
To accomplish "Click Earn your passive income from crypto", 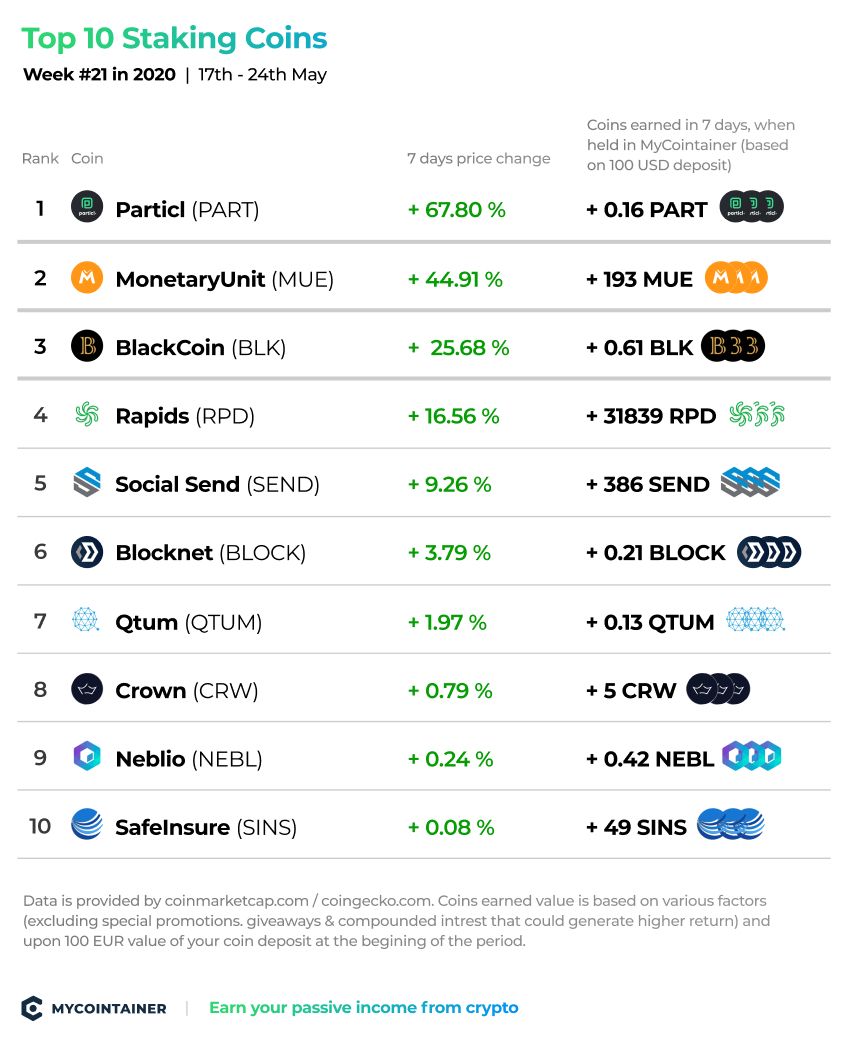I will (x=364, y=1008).
